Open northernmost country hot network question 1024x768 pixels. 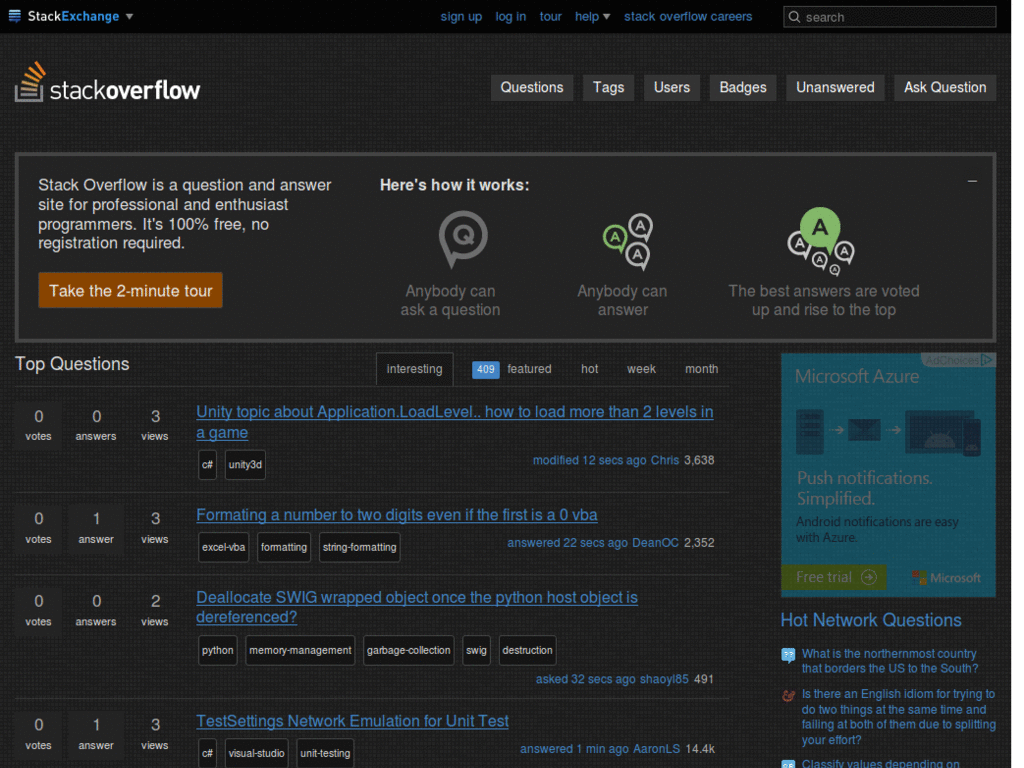(x=889, y=661)
